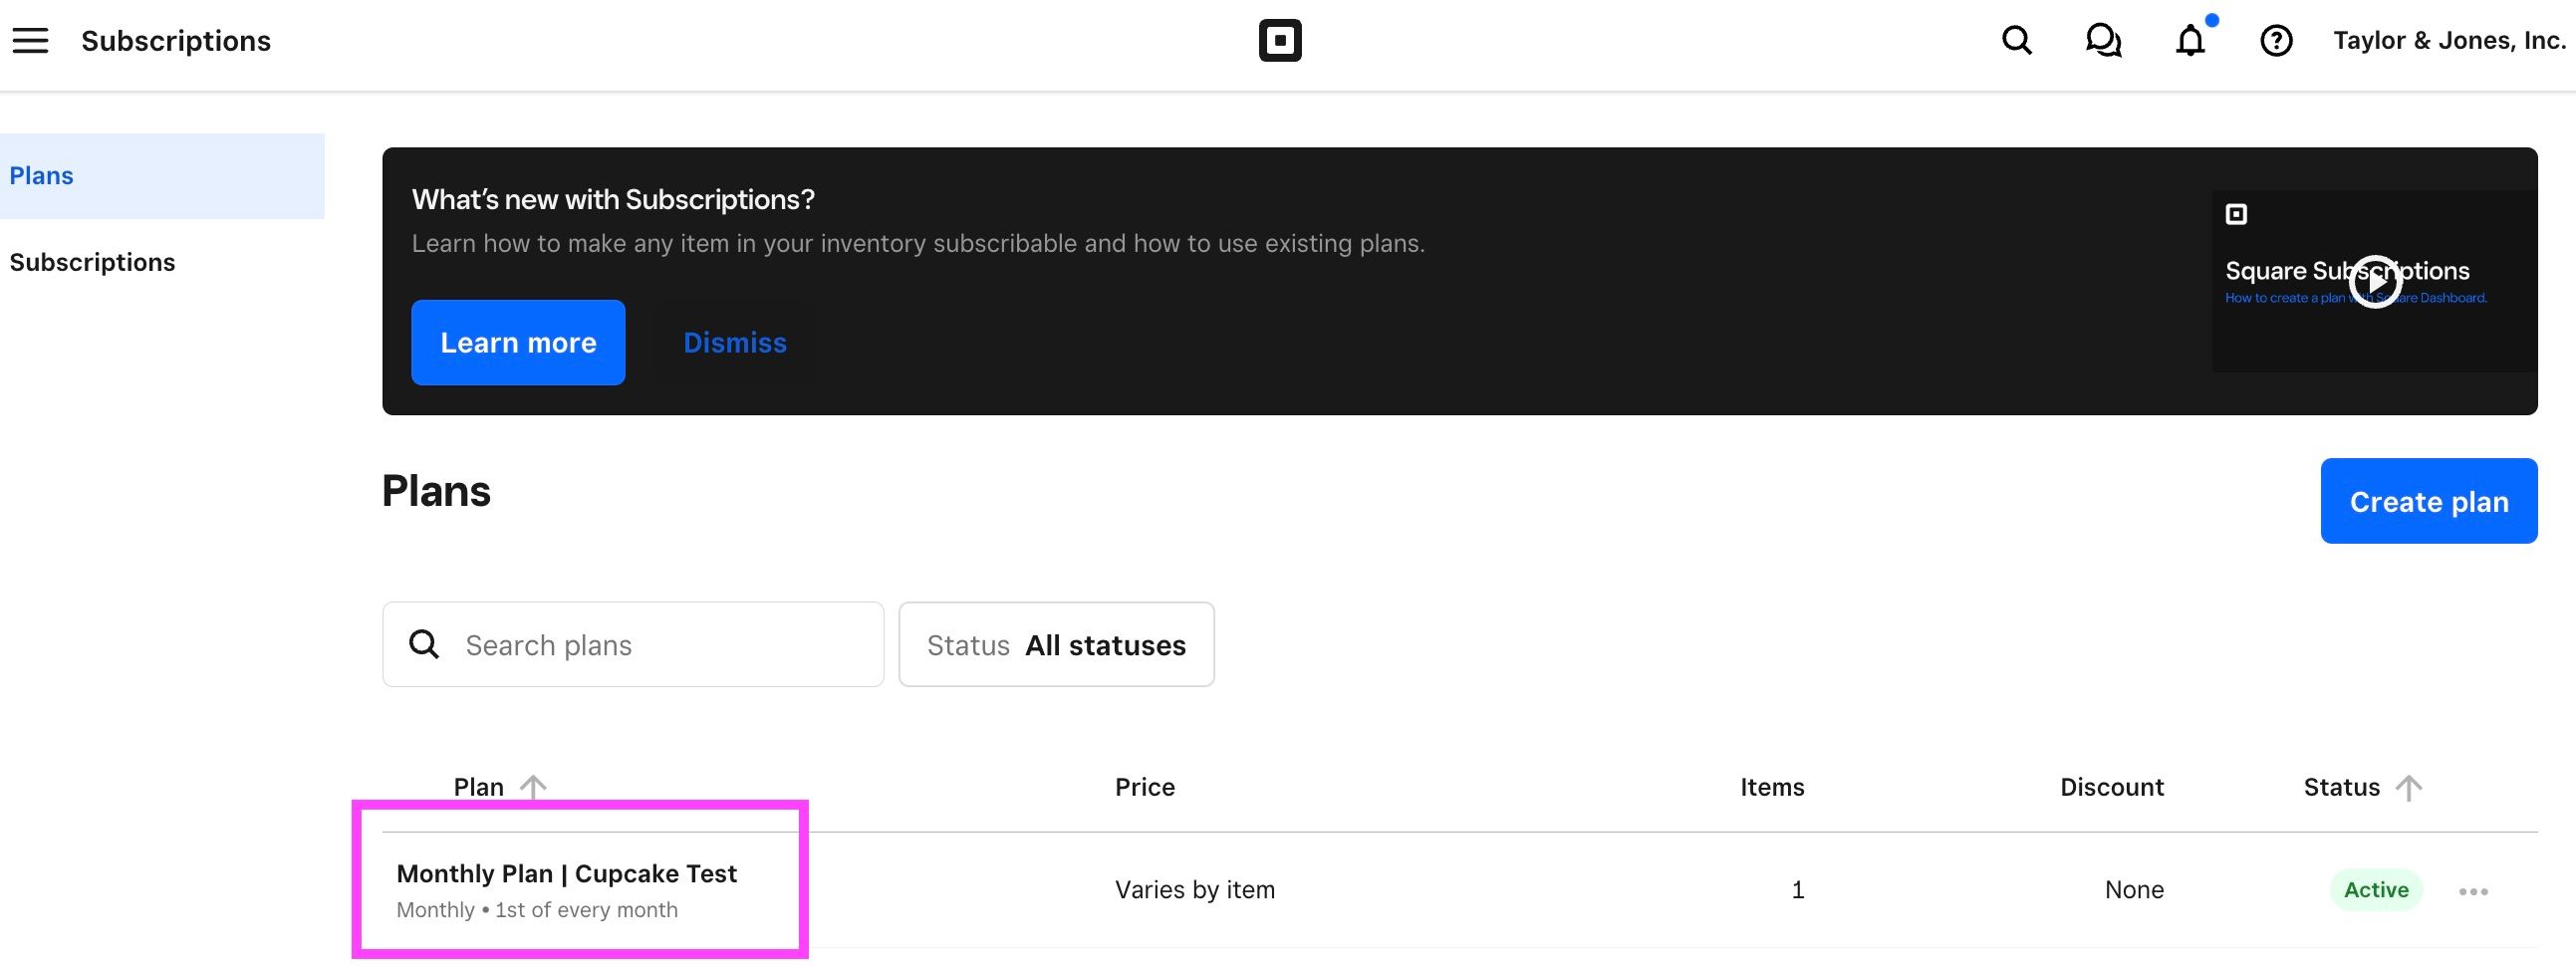Viewport: 2576px width, 966px height.
Task: Click the Active status badge
Action: 2375,890
